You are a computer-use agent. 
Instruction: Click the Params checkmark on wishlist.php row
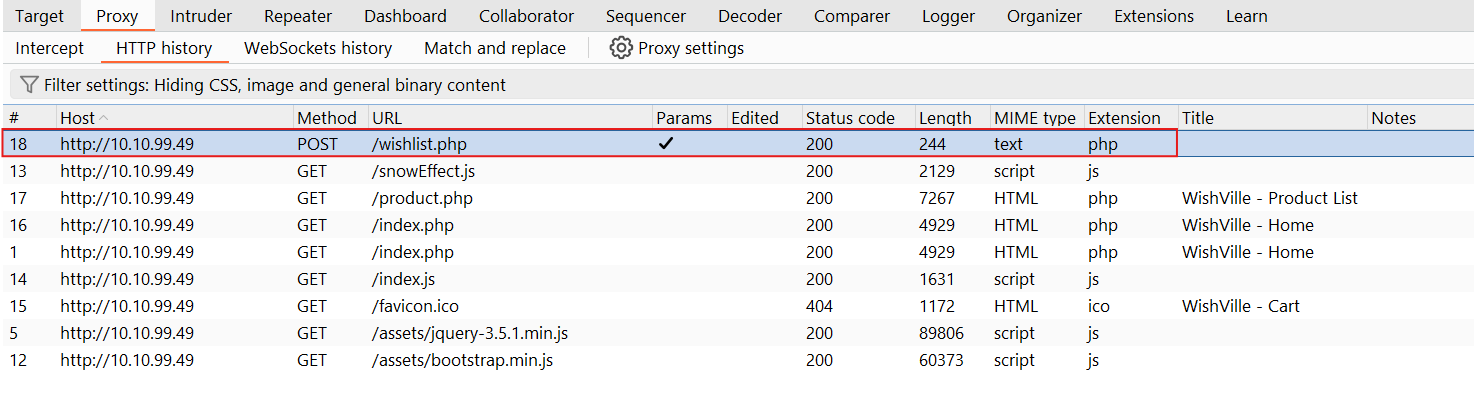click(666, 144)
